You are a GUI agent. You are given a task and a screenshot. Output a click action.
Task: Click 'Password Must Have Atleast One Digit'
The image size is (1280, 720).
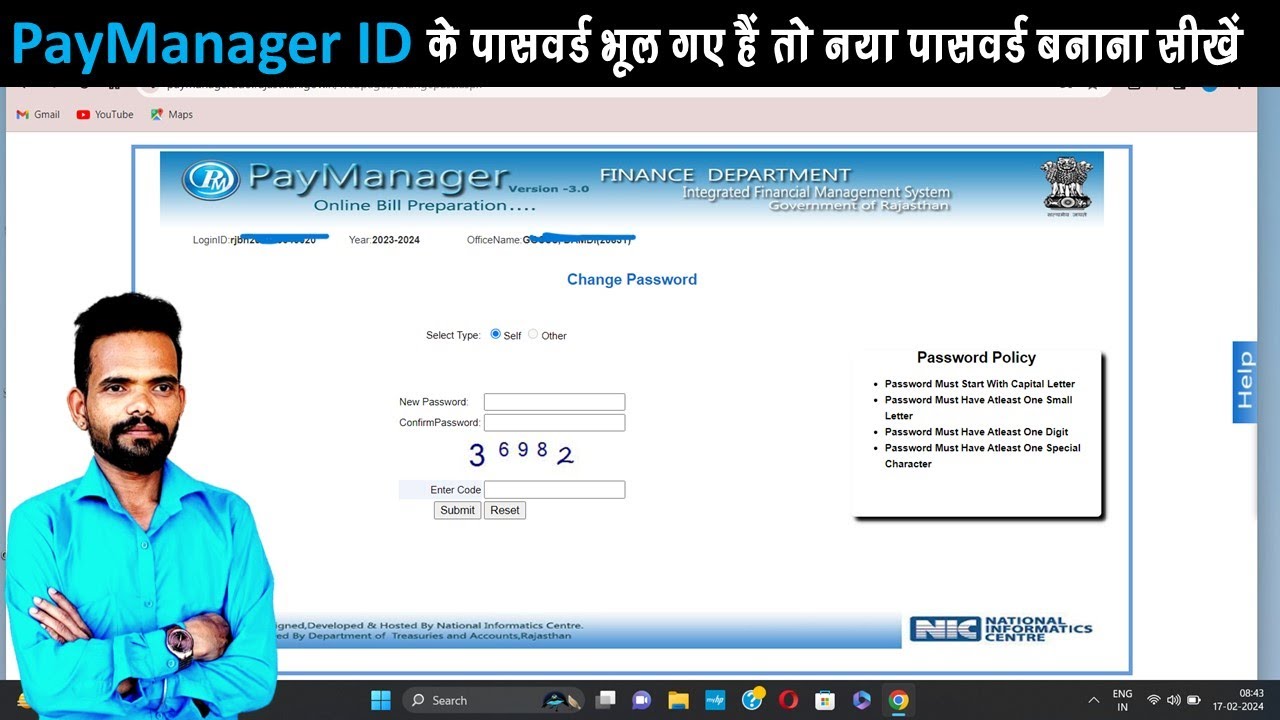pyautogui.click(x=976, y=432)
